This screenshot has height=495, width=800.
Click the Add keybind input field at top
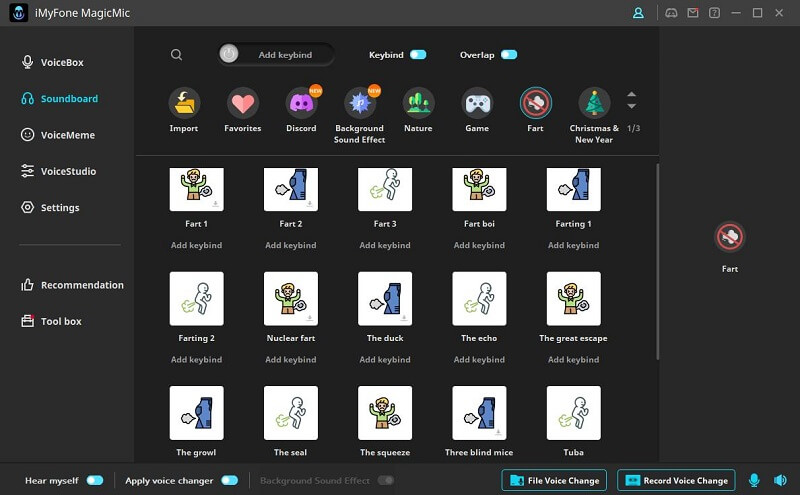[276, 54]
